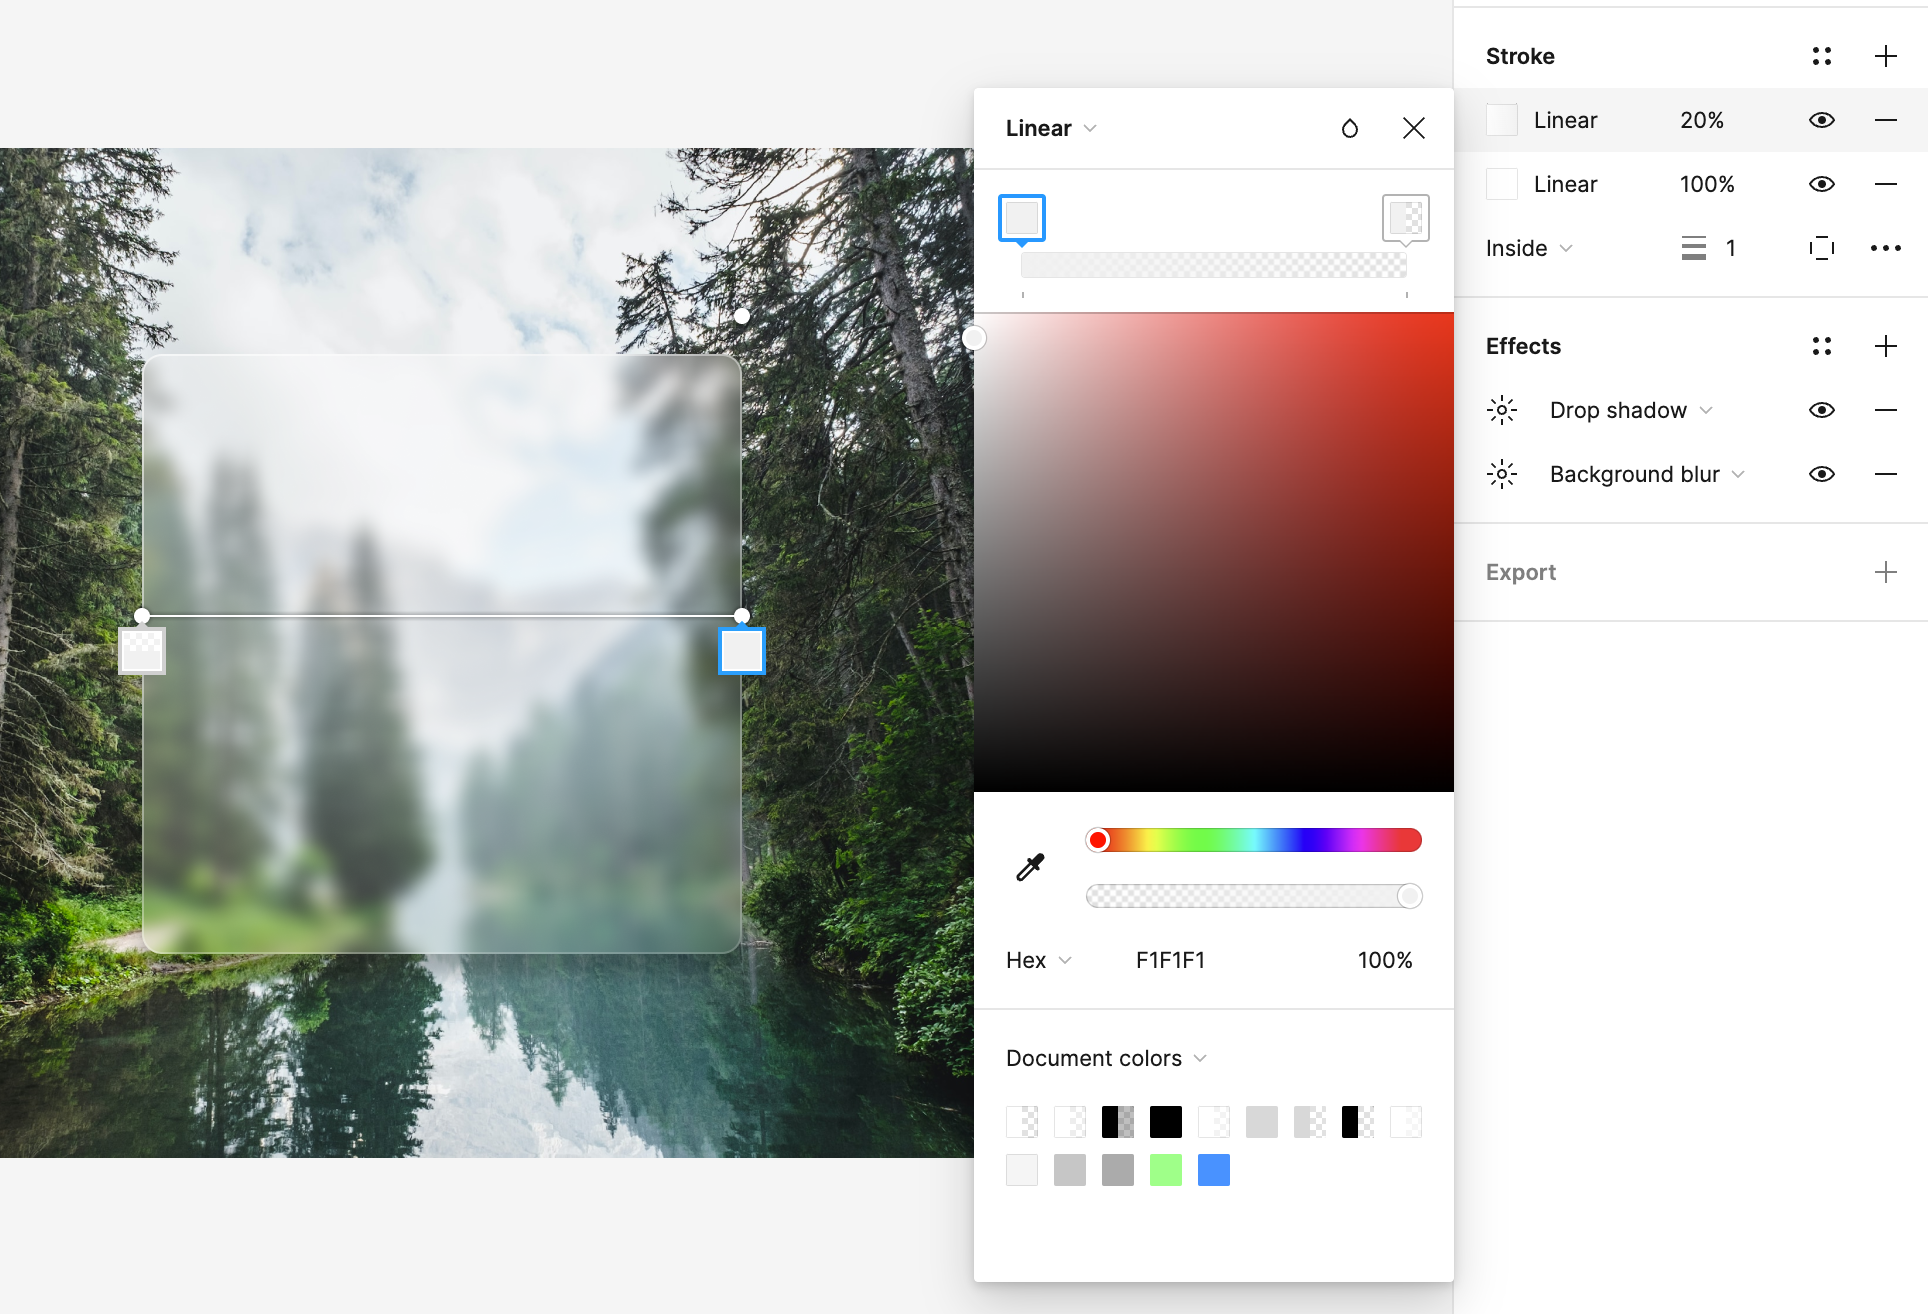This screenshot has width=1928, height=1314.
Task: Click the Stroke style library dots icon
Action: (x=1821, y=56)
